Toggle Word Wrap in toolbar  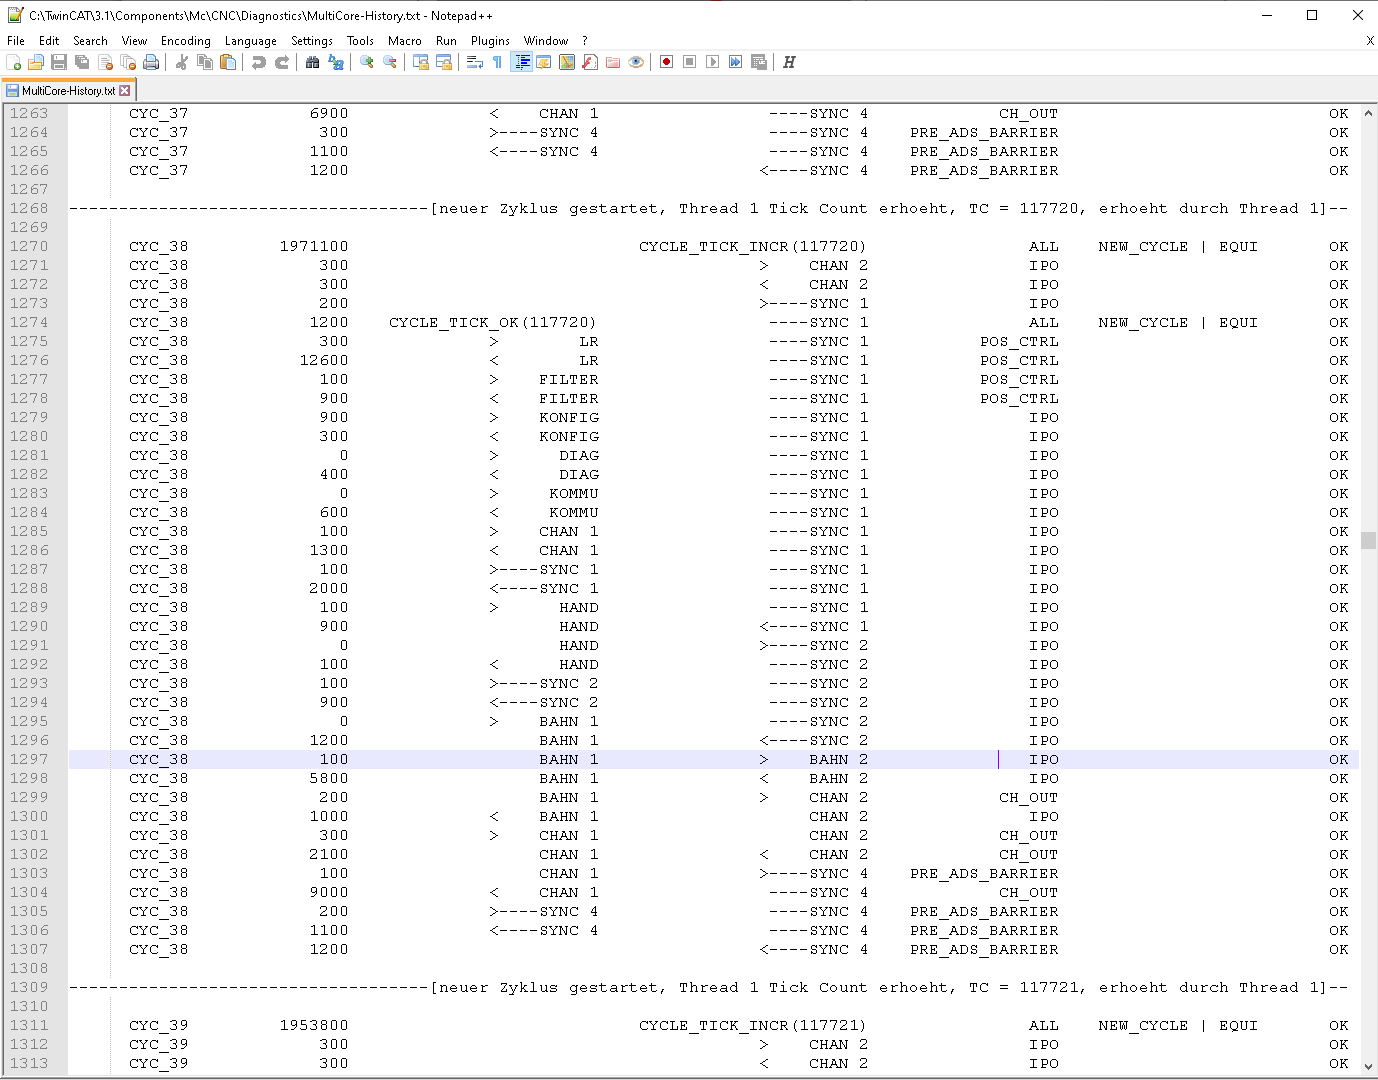tap(475, 62)
